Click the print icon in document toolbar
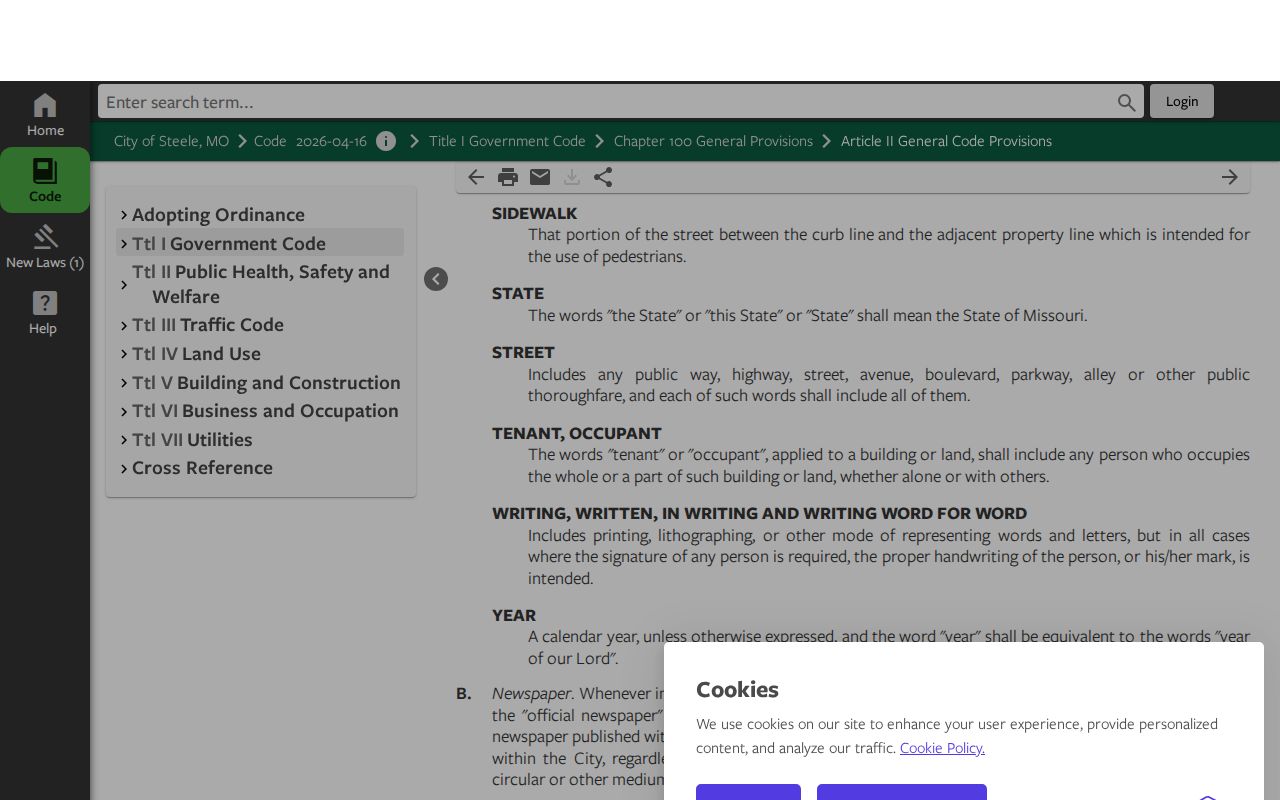1280x800 pixels. point(508,177)
